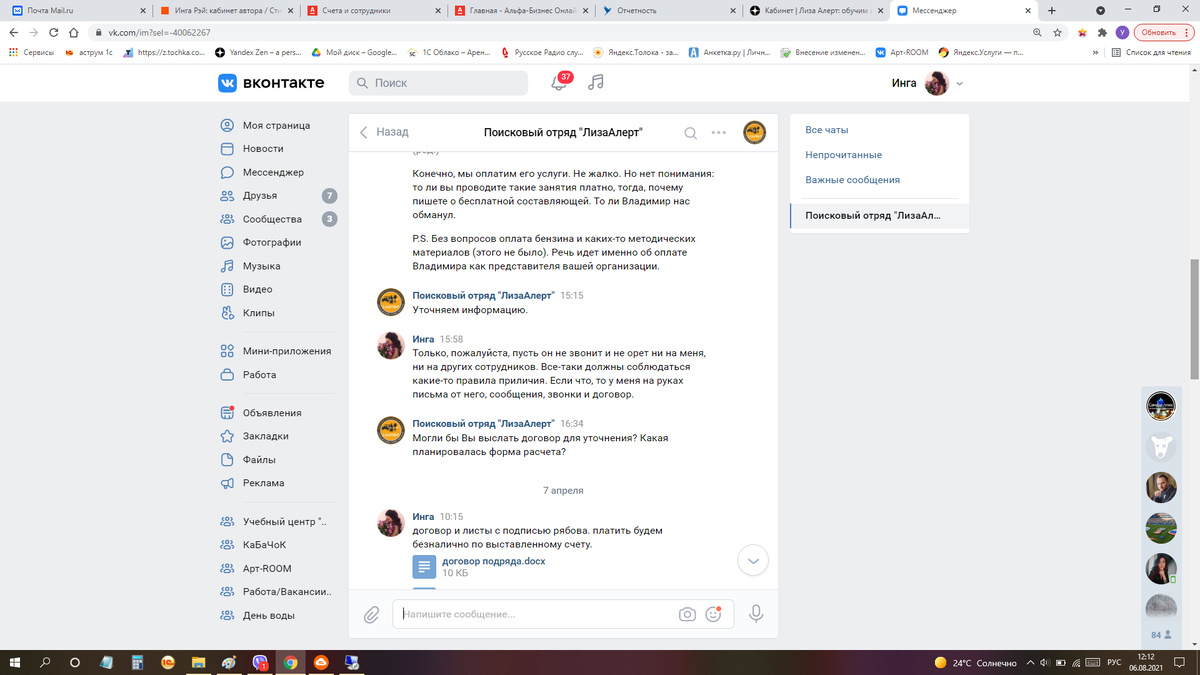Switch to Отчетность browser tab
Screen dimensions: 1200x675
point(666,10)
